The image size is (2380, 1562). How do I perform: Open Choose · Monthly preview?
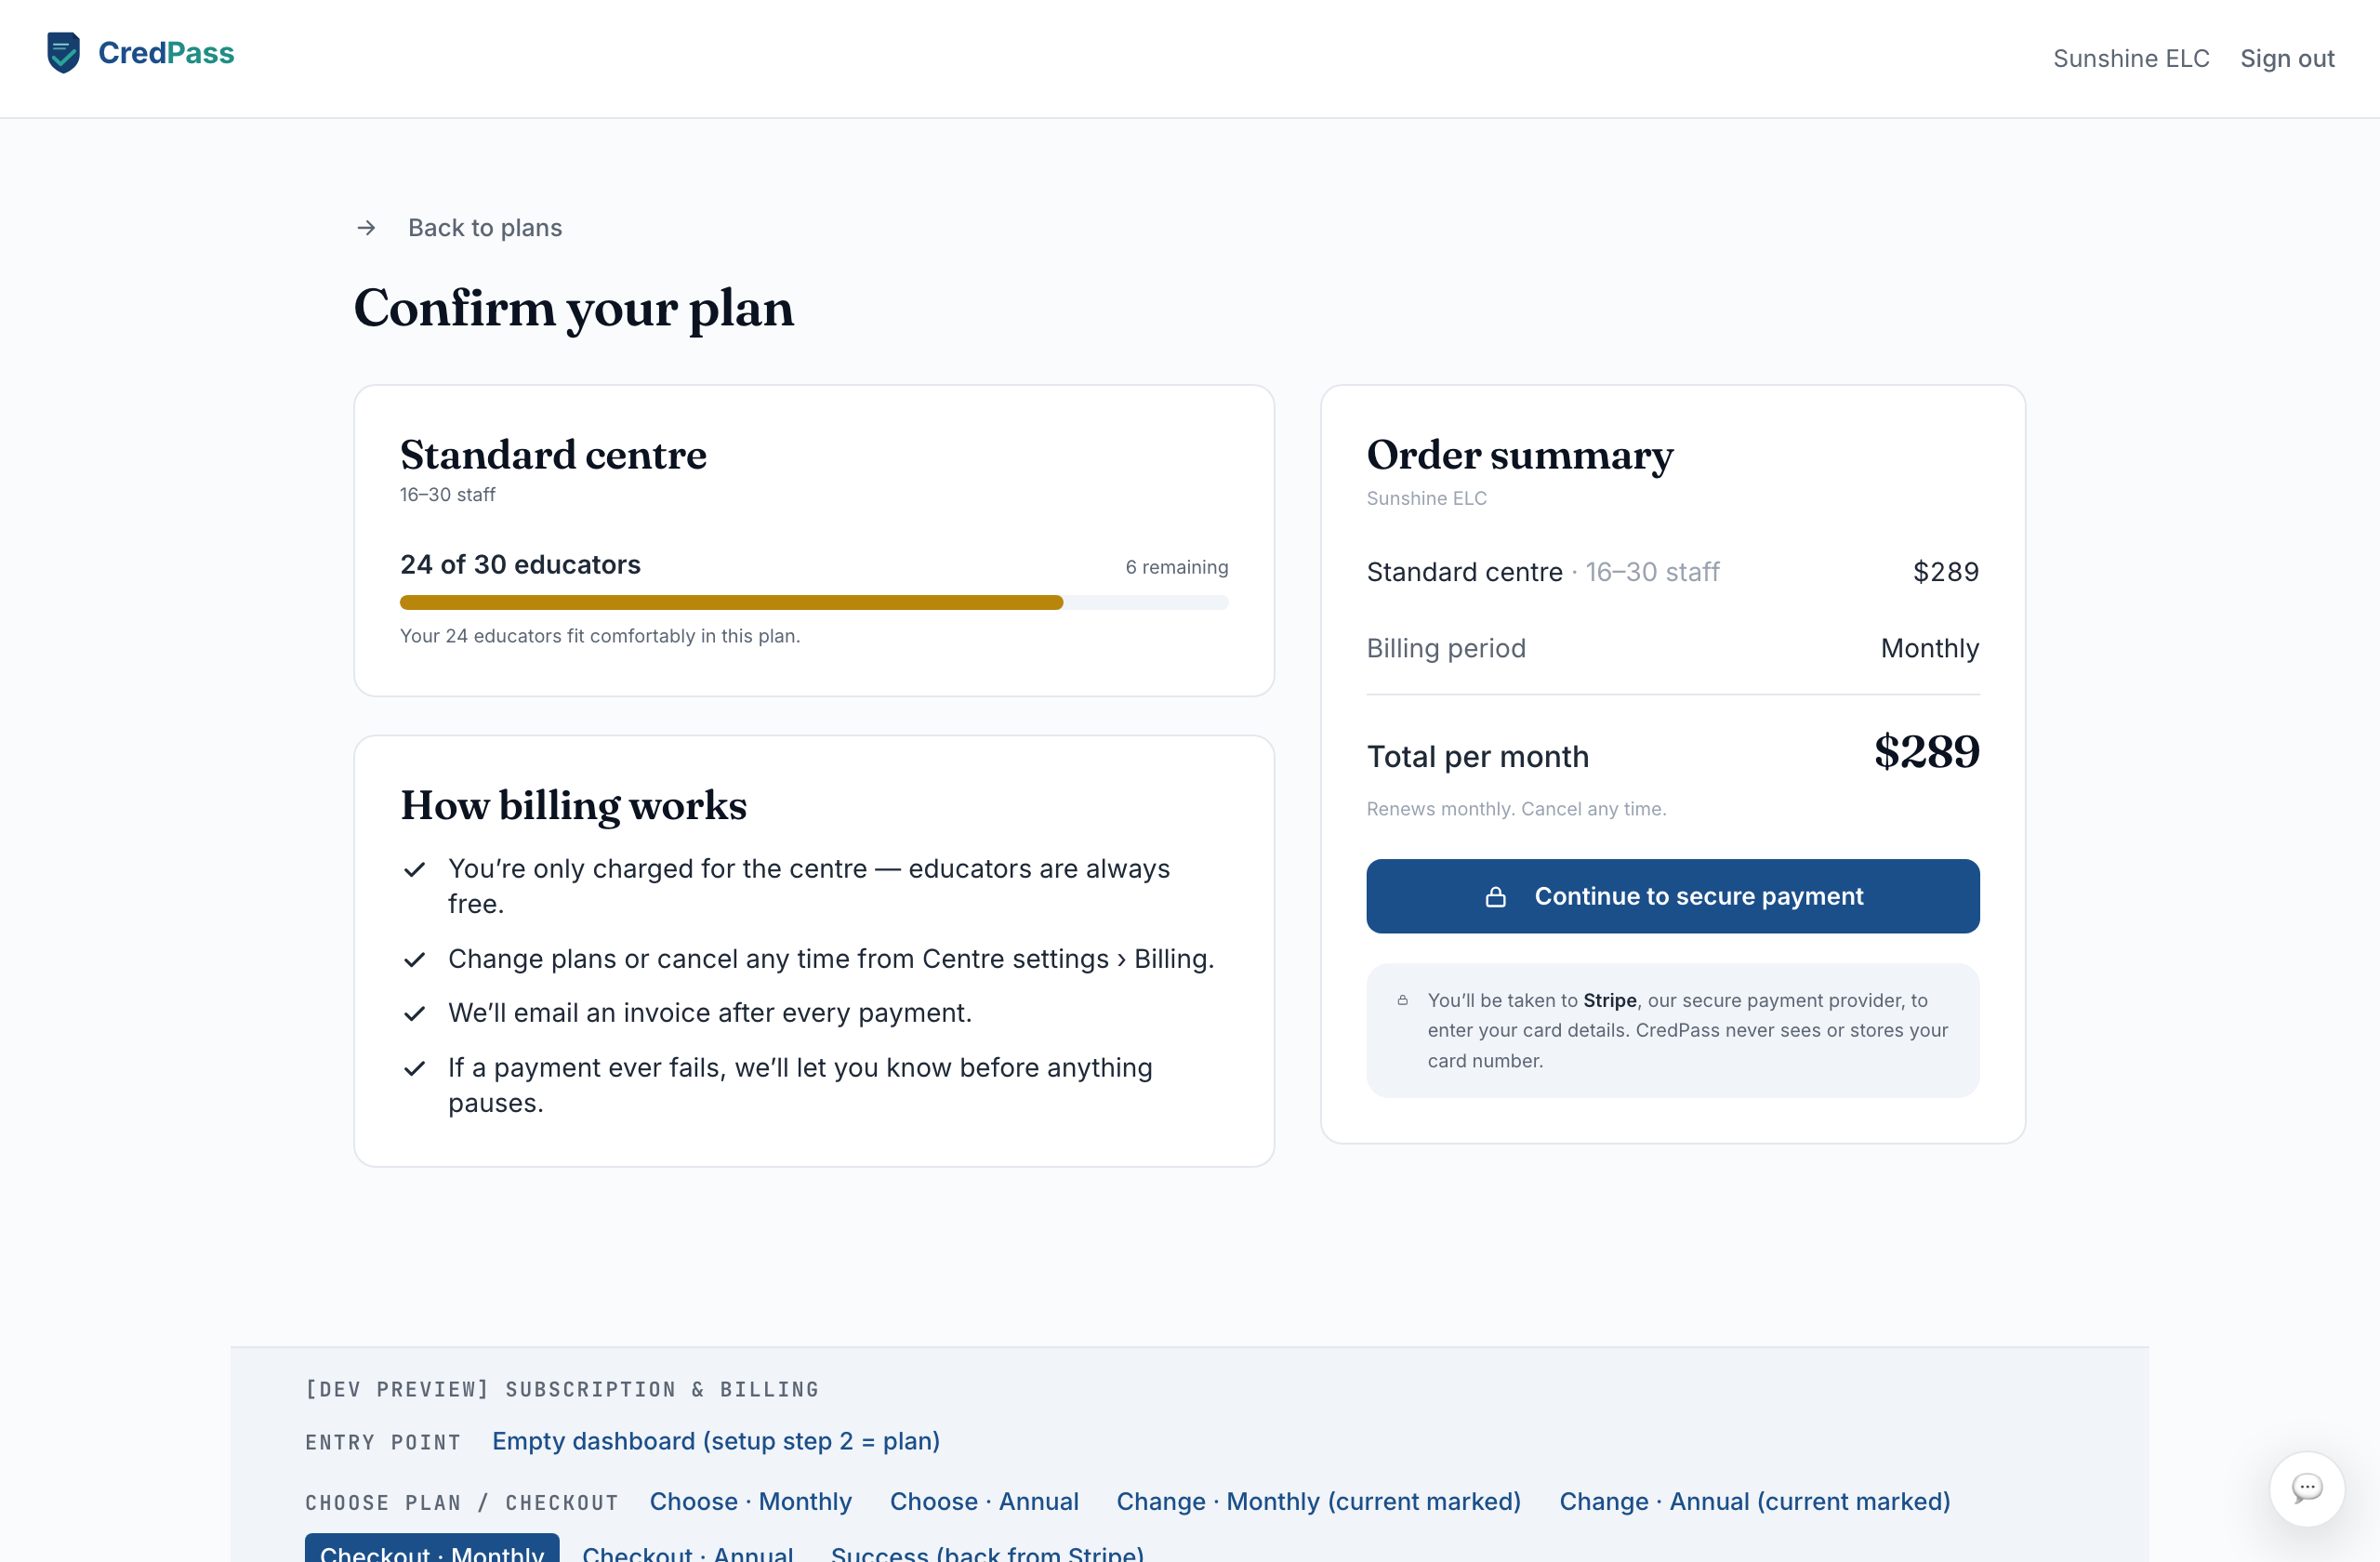(x=750, y=1501)
